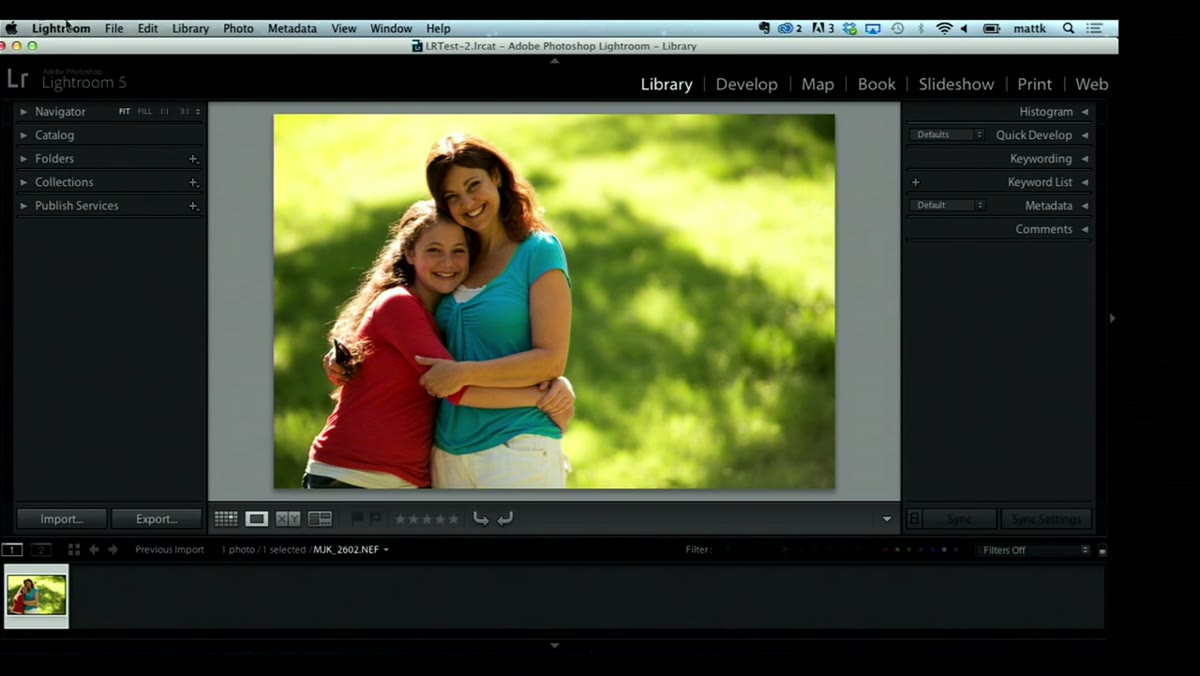Click filmstrip grid shortcut icon

pyautogui.click(x=74, y=550)
